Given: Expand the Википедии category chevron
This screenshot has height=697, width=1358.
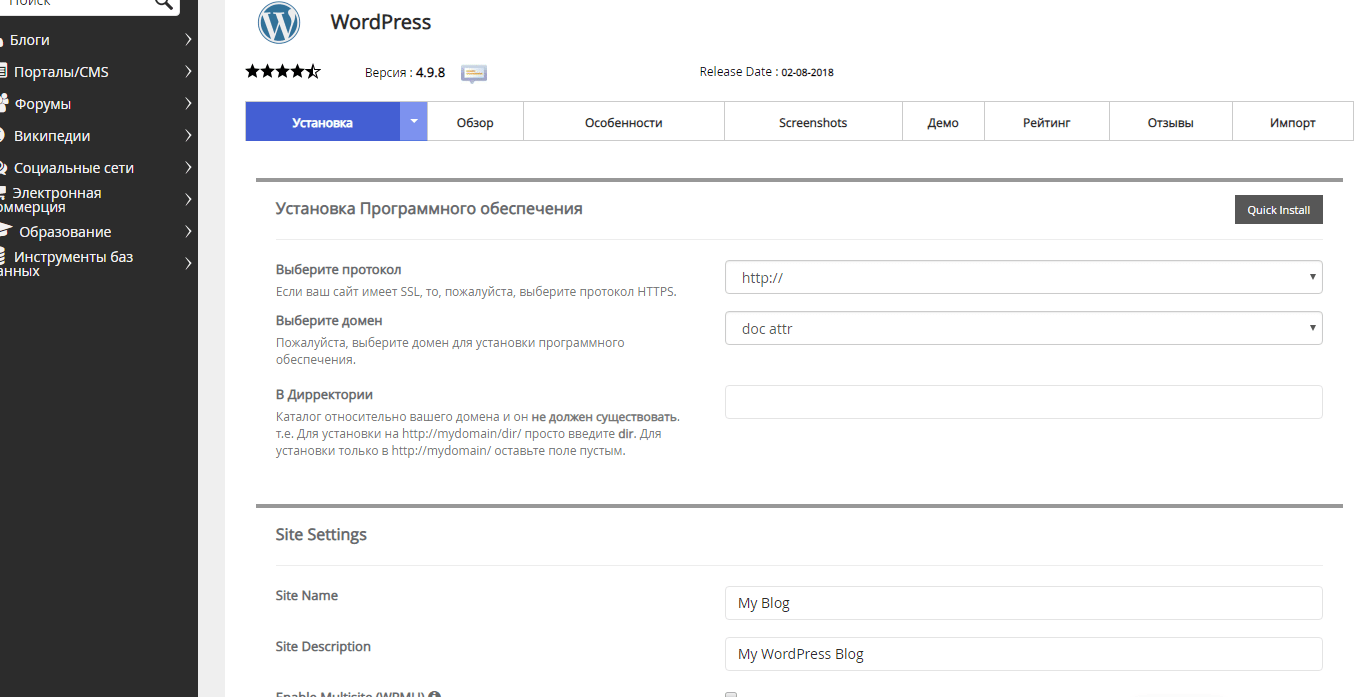Looking at the screenshot, I should tap(188, 136).
